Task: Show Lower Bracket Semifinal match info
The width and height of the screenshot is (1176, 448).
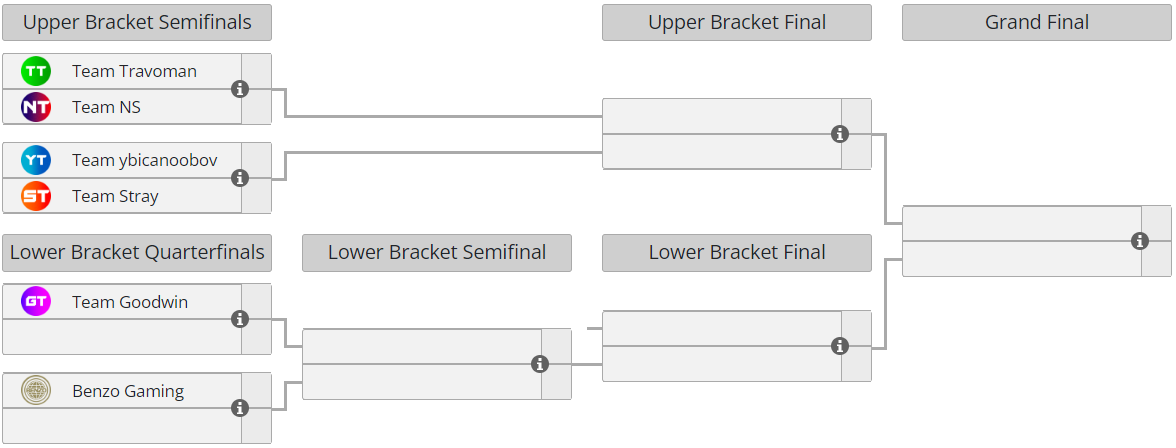Action: tap(540, 364)
